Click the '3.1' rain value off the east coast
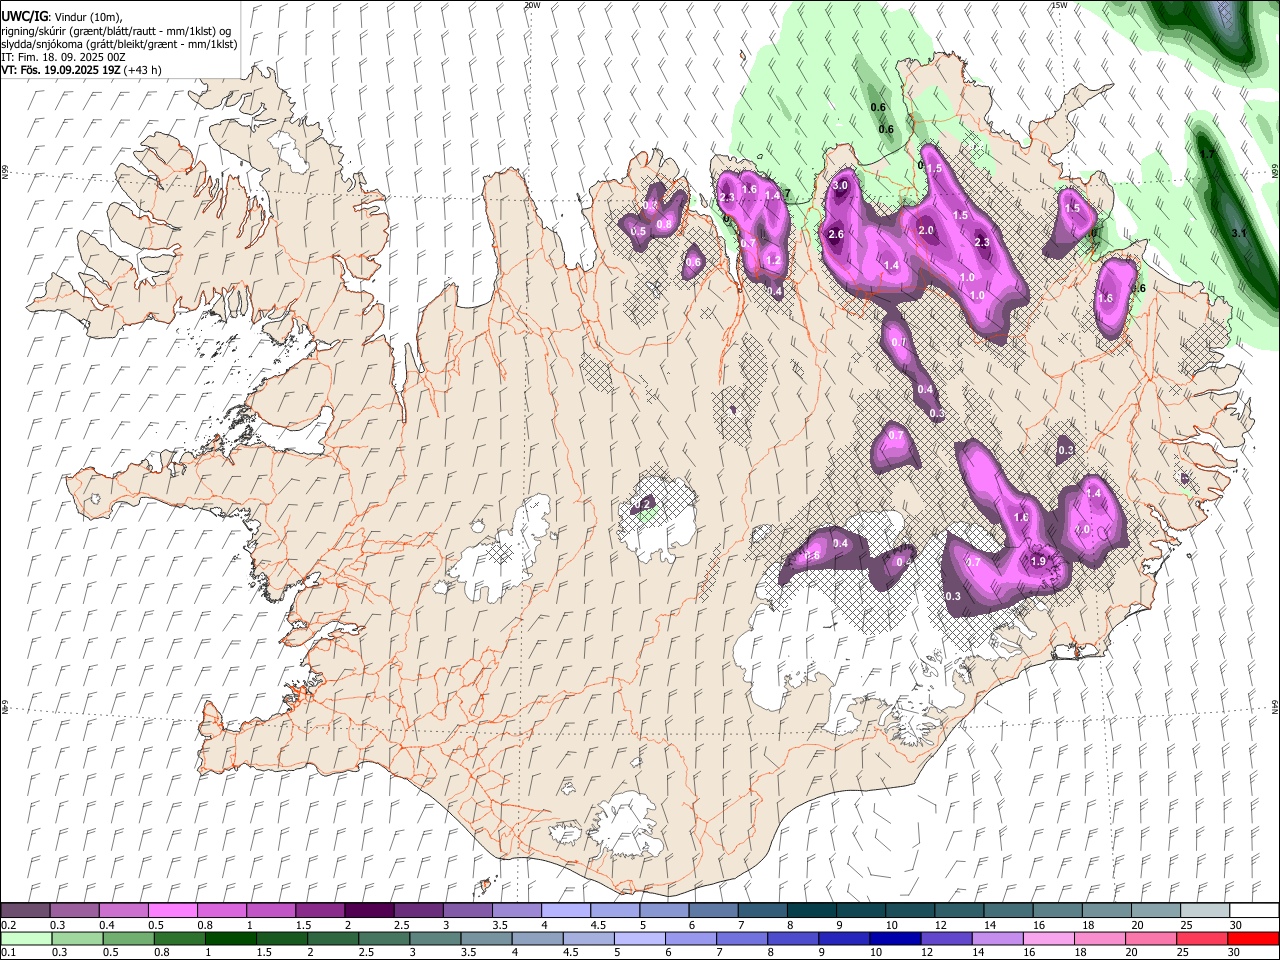 [1238, 233]
